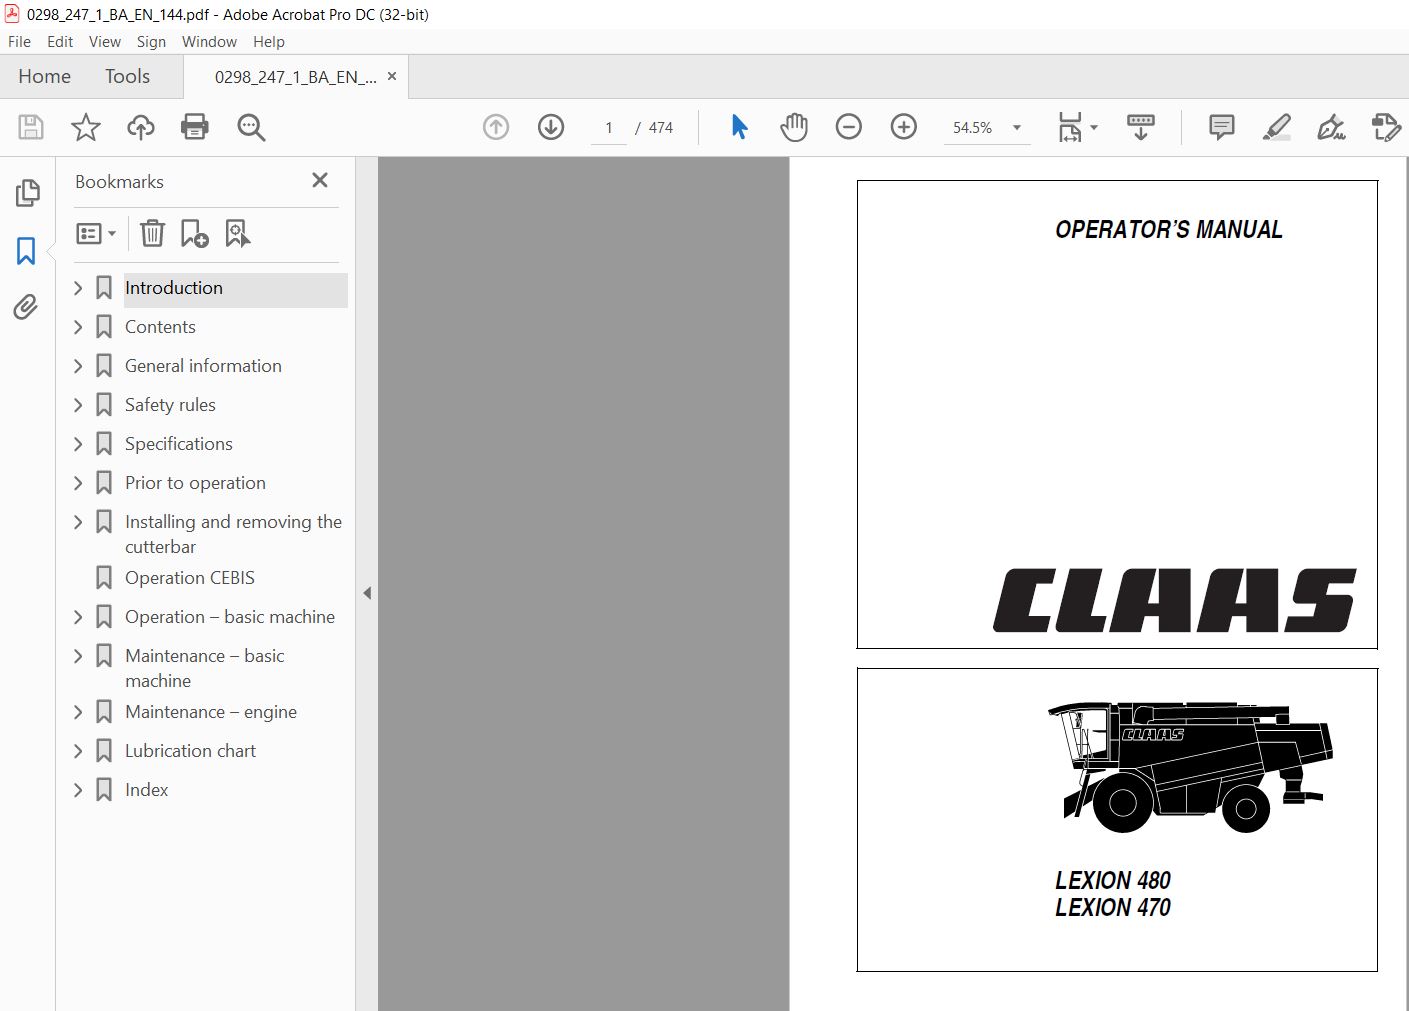1409x1011 pixels.
Task: Expand the Maintenance – engine bookmark
Action: 78,712
